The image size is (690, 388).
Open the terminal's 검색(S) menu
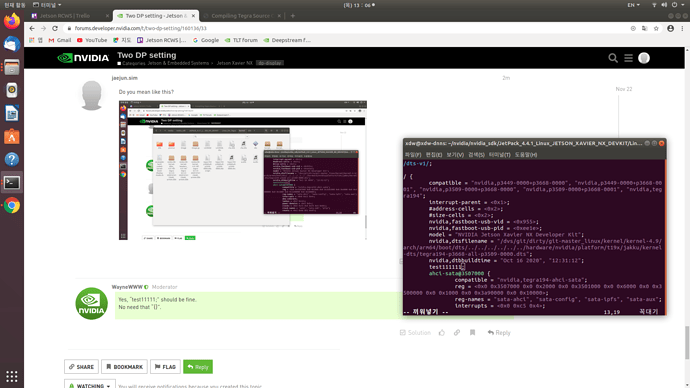(x=476, y=155)
